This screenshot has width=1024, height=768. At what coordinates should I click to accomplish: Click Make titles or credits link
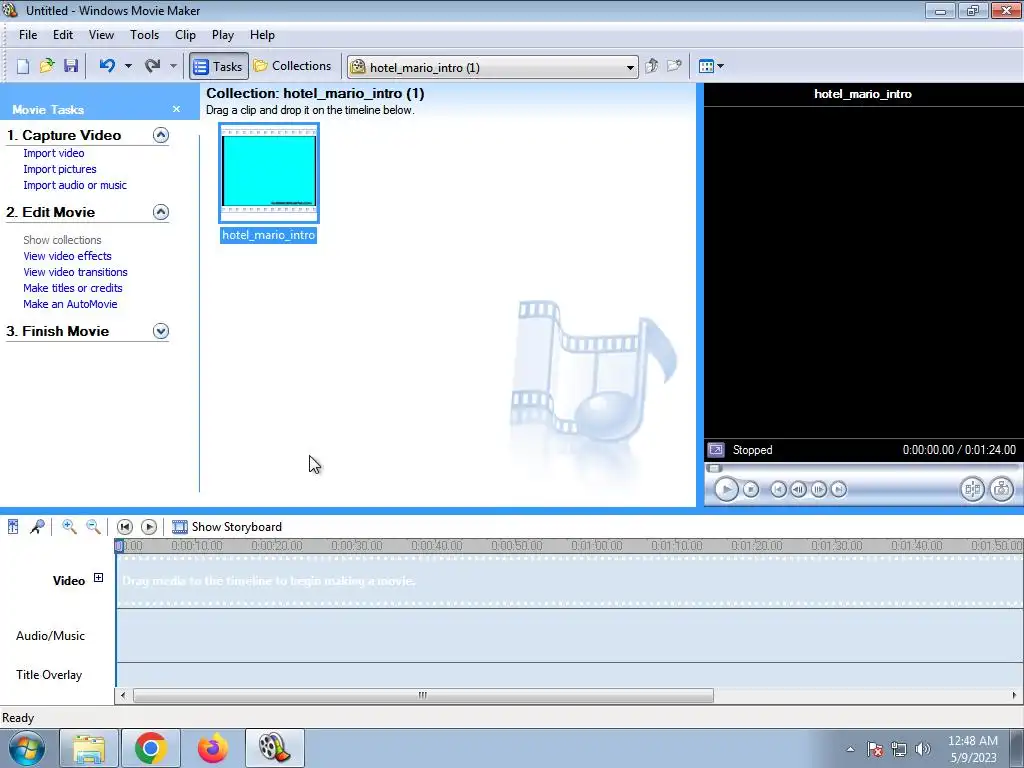pos(73,288)
